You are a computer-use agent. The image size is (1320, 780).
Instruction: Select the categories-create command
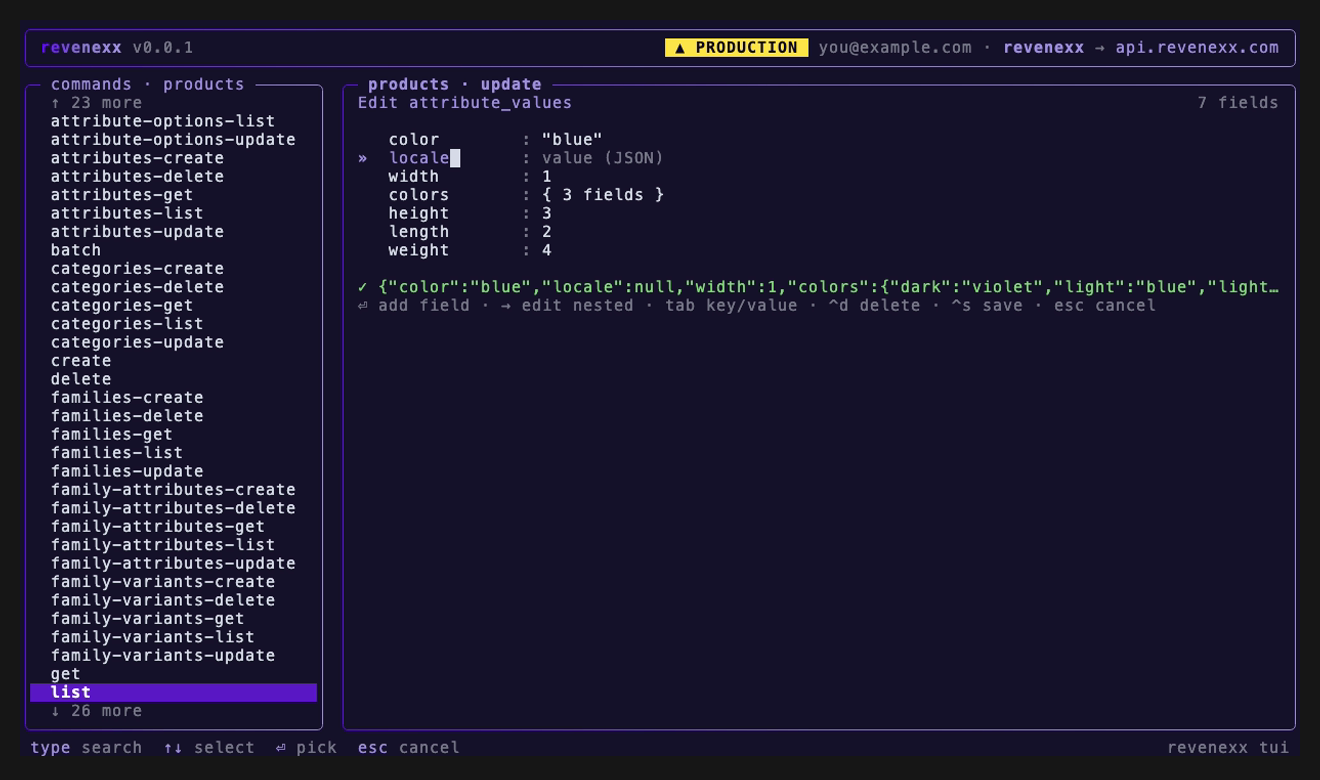(x=137, y=268)
